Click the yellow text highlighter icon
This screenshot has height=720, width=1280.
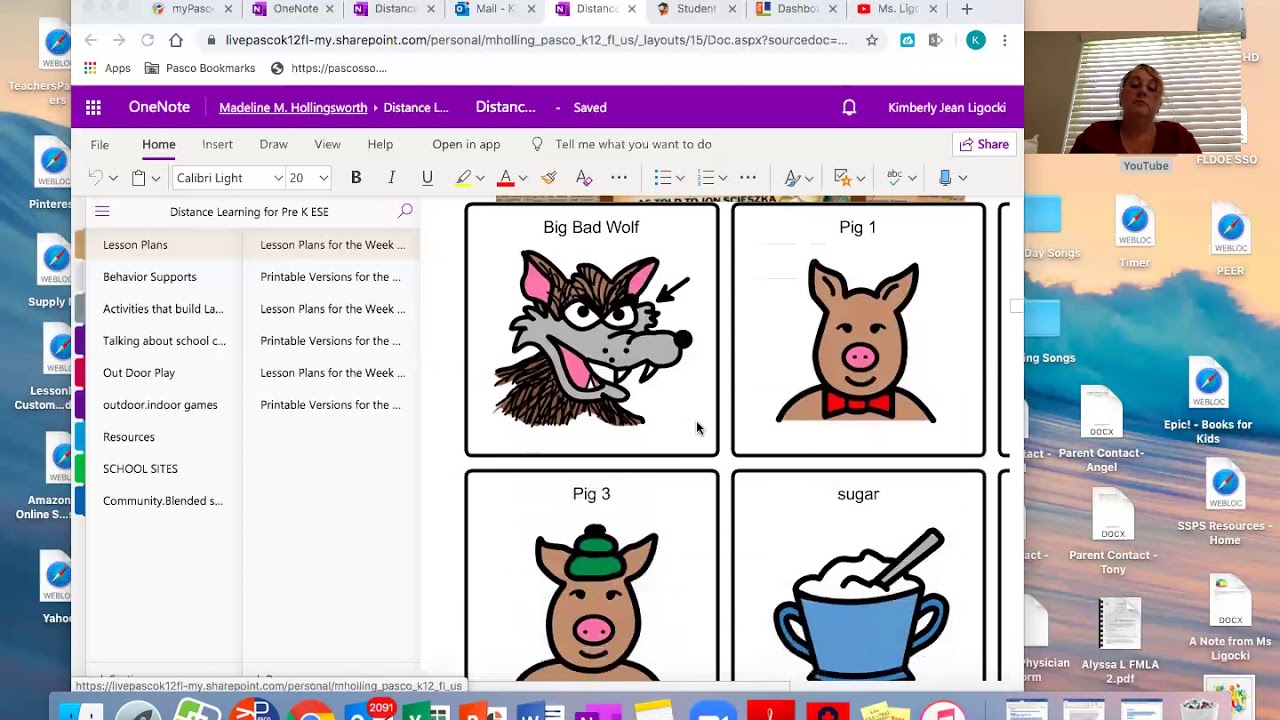463,178
